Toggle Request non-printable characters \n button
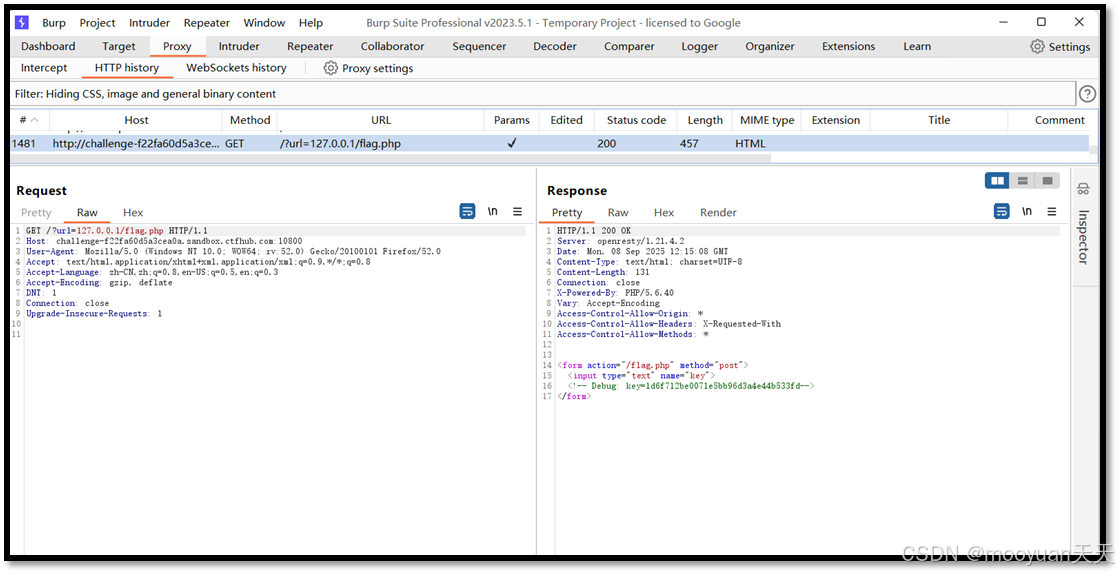 click(492, 211)
